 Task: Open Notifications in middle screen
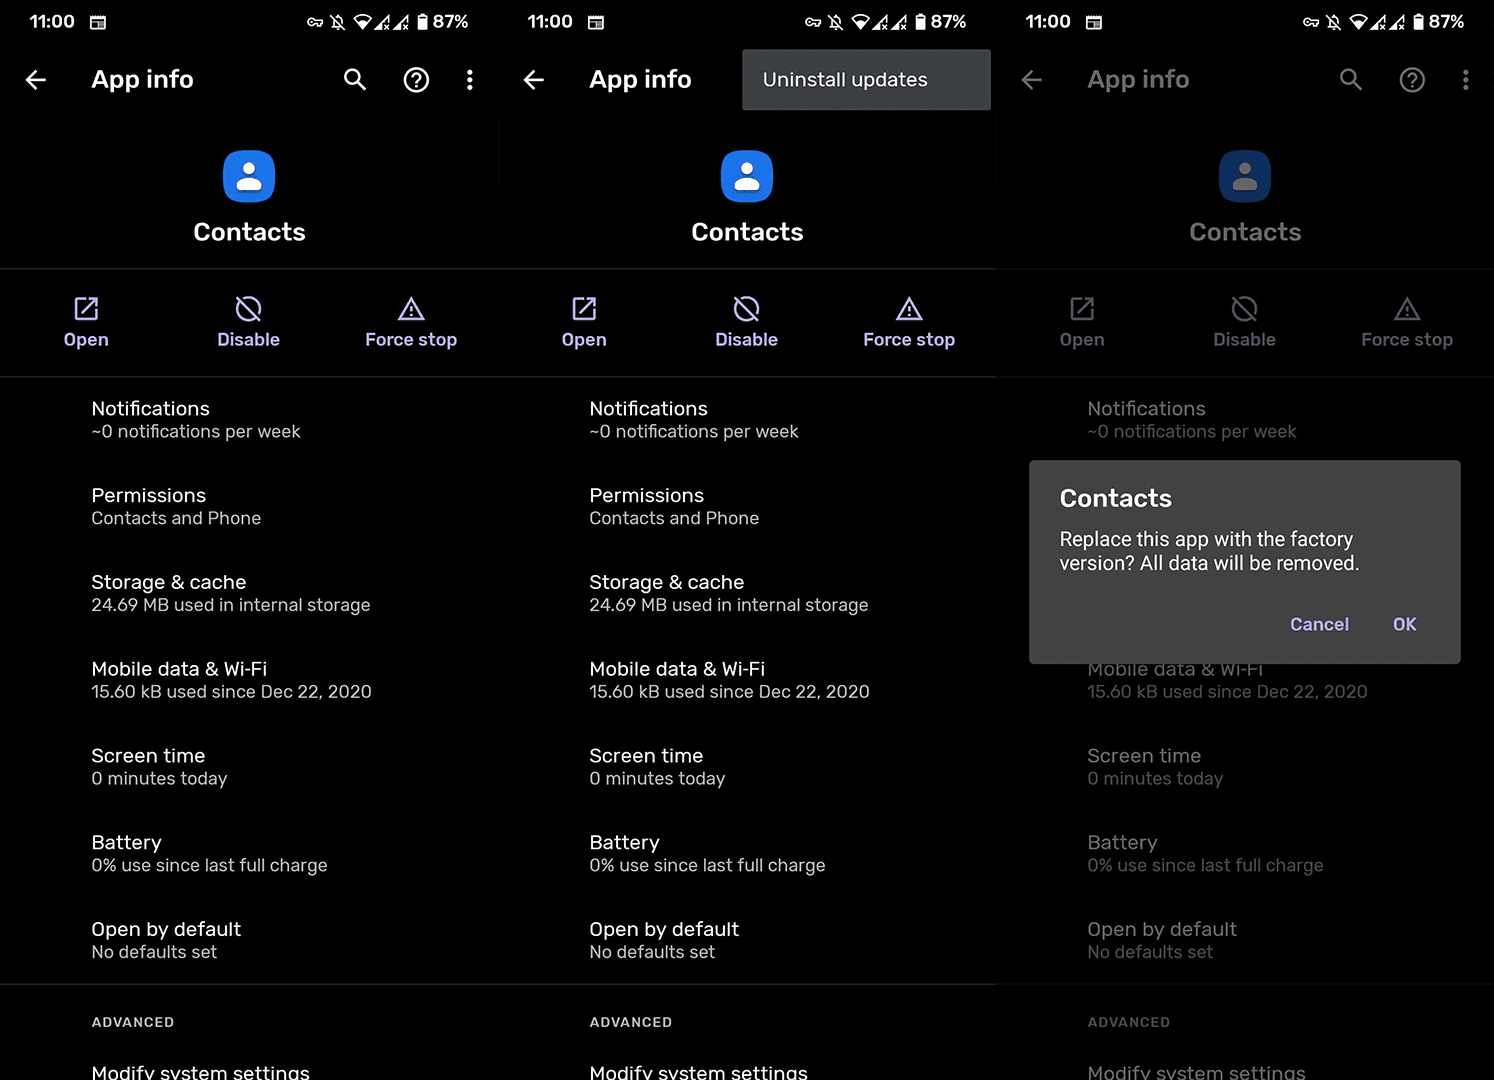(747, 420)
